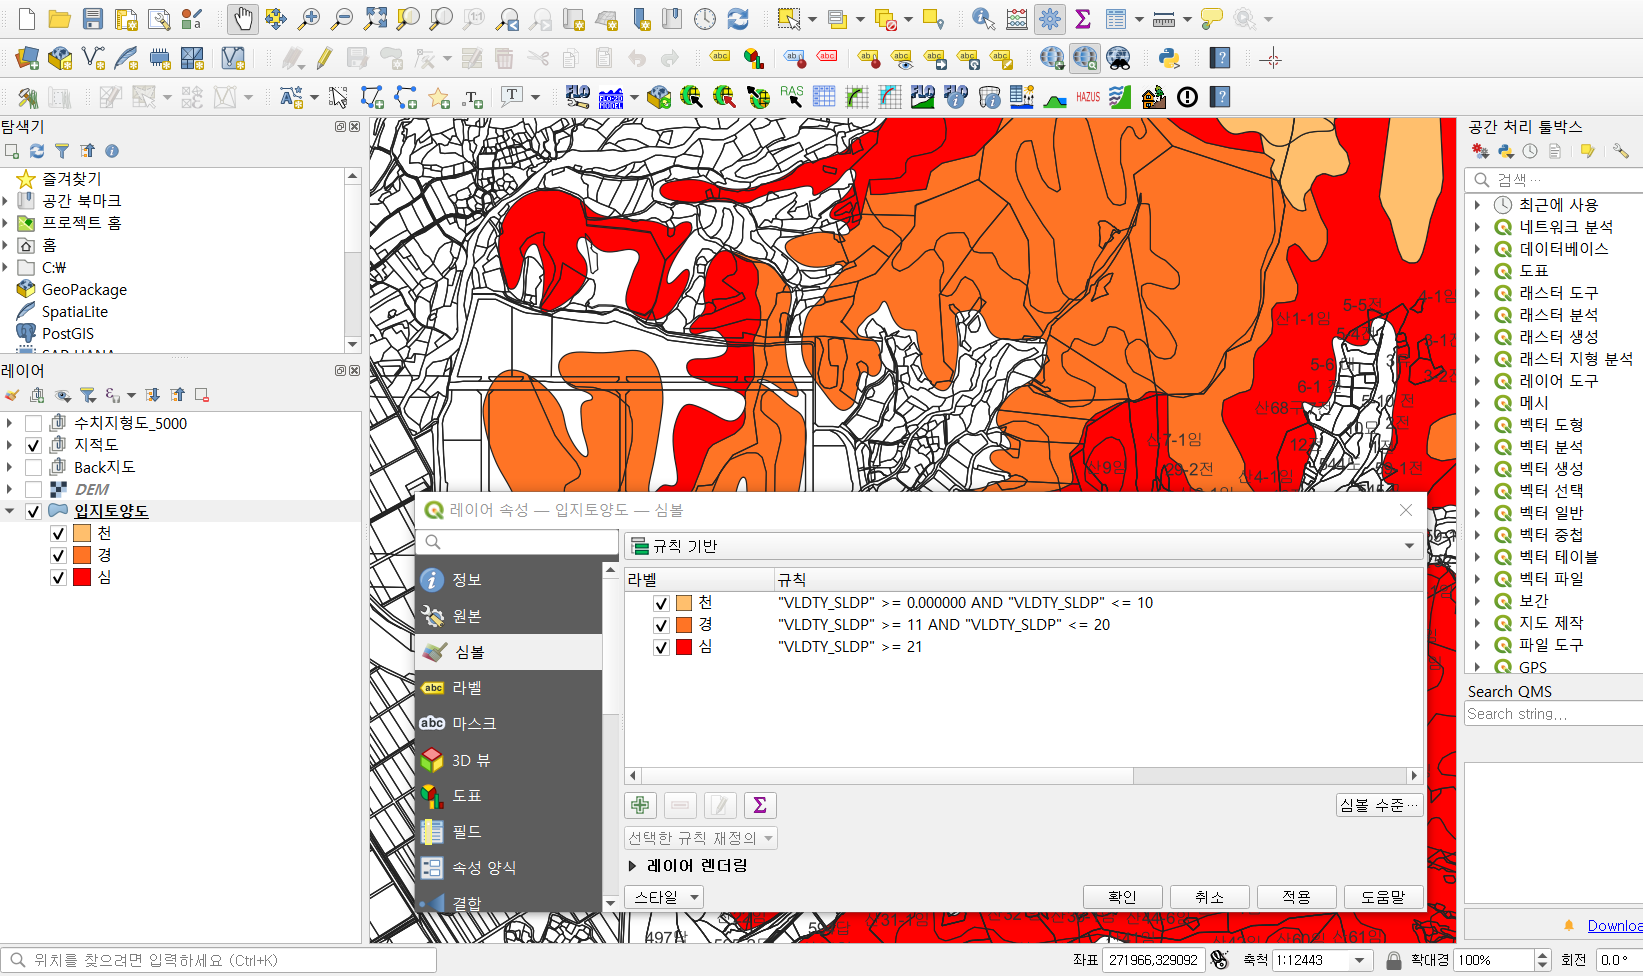
Task: Click the History clock icon in Processing Toolbox
Action: click(x=1530, y=151)
